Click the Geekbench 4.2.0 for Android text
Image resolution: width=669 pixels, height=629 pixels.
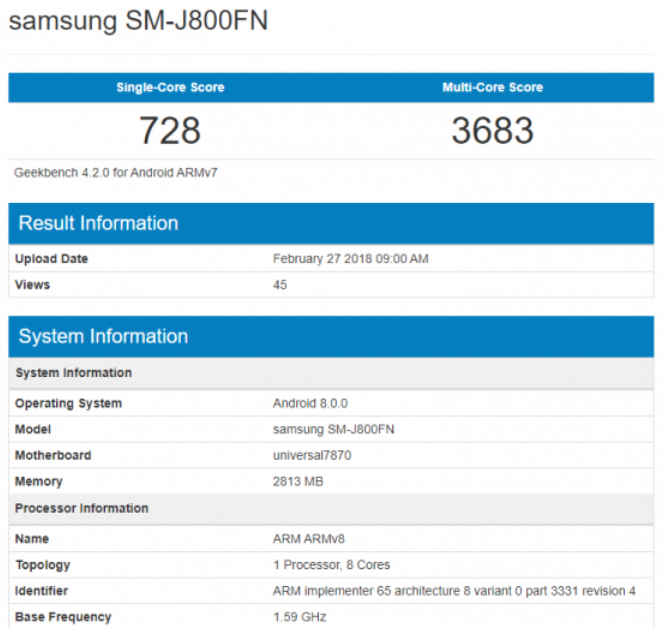pos(116,173)
